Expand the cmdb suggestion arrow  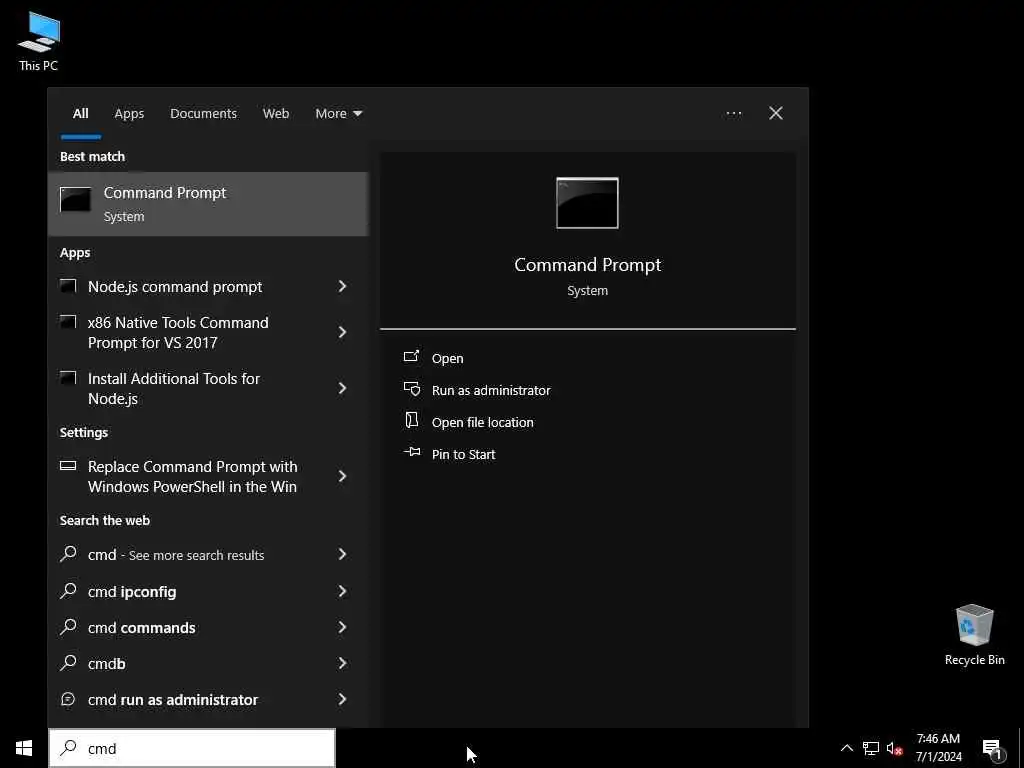click(342, 664)
